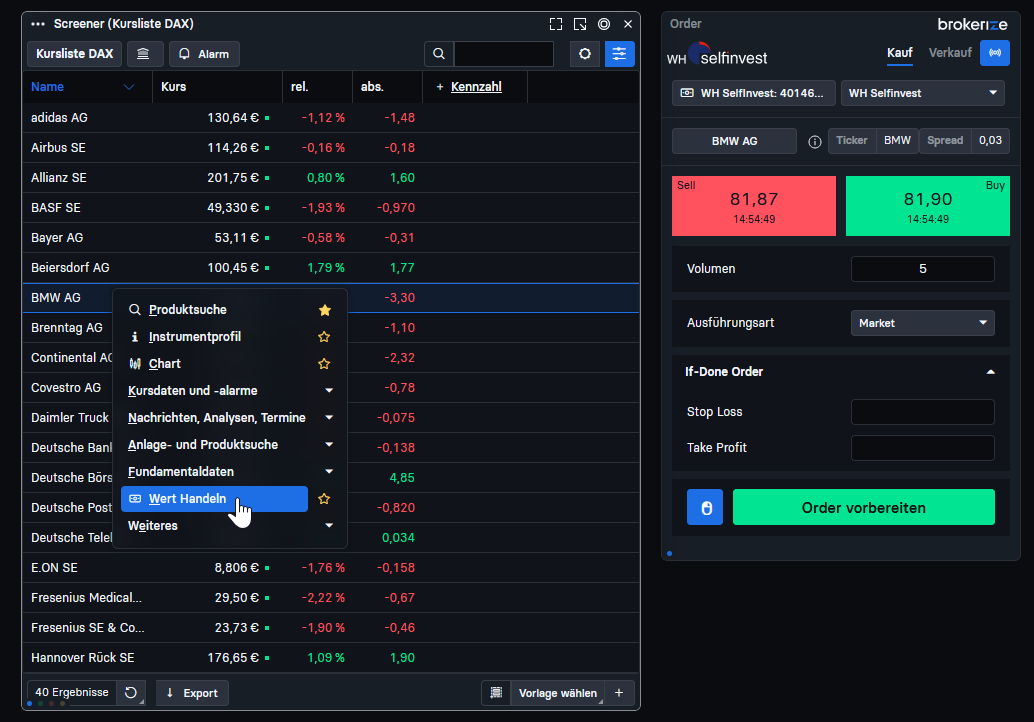Select the E.ON SE row
Viewport: 1034px width, 722px height.
click(330, 568)
